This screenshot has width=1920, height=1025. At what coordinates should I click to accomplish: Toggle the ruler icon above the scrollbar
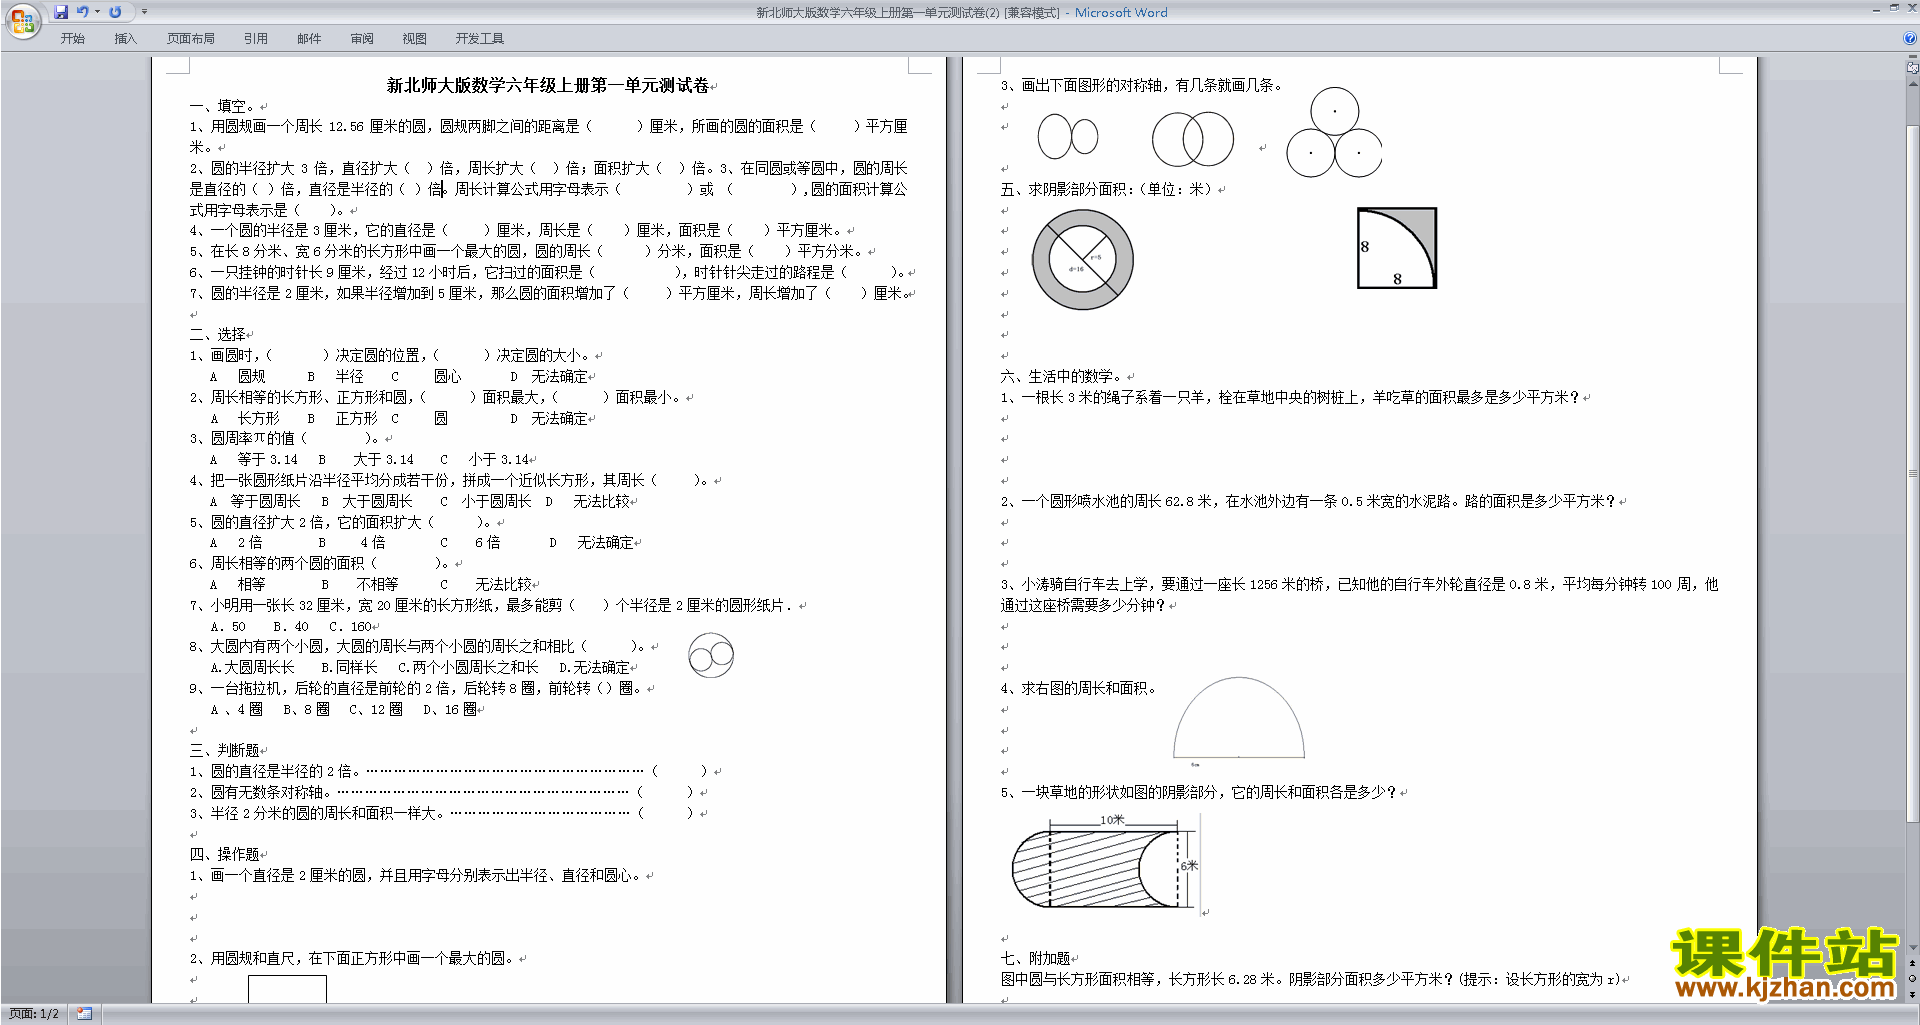pyautogui.click(x=1913, y=68)
